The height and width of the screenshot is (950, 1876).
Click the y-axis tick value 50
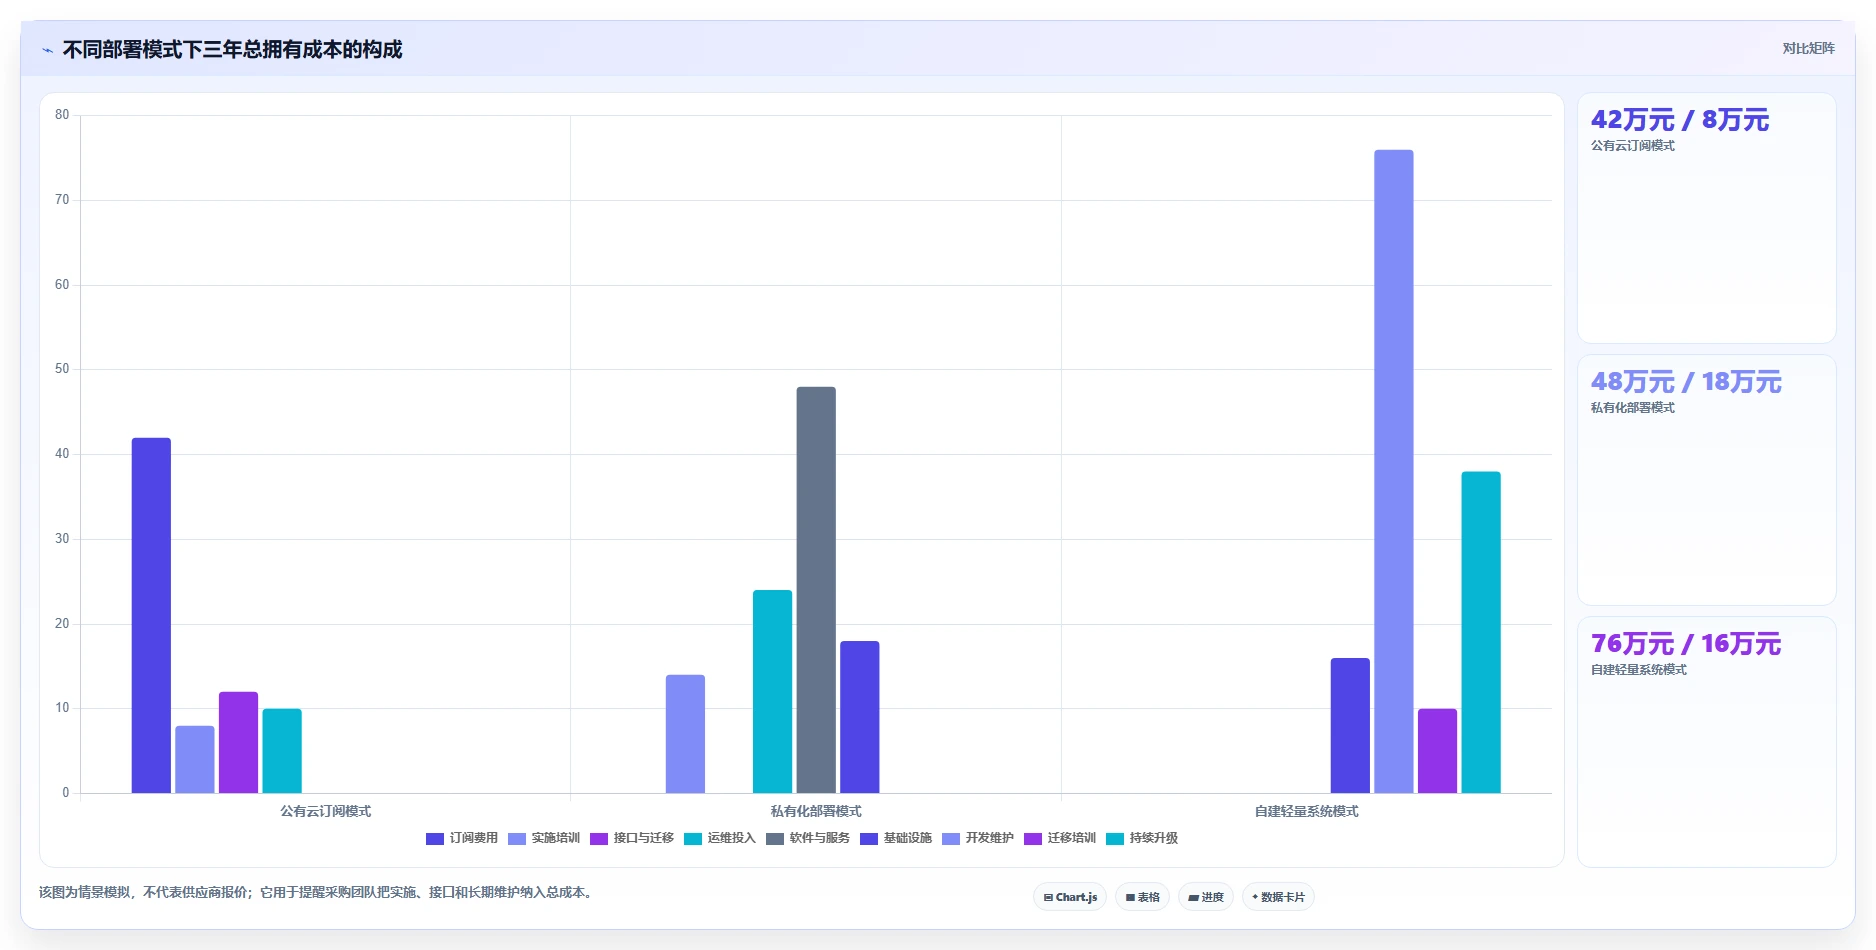(x=62, y=369)
